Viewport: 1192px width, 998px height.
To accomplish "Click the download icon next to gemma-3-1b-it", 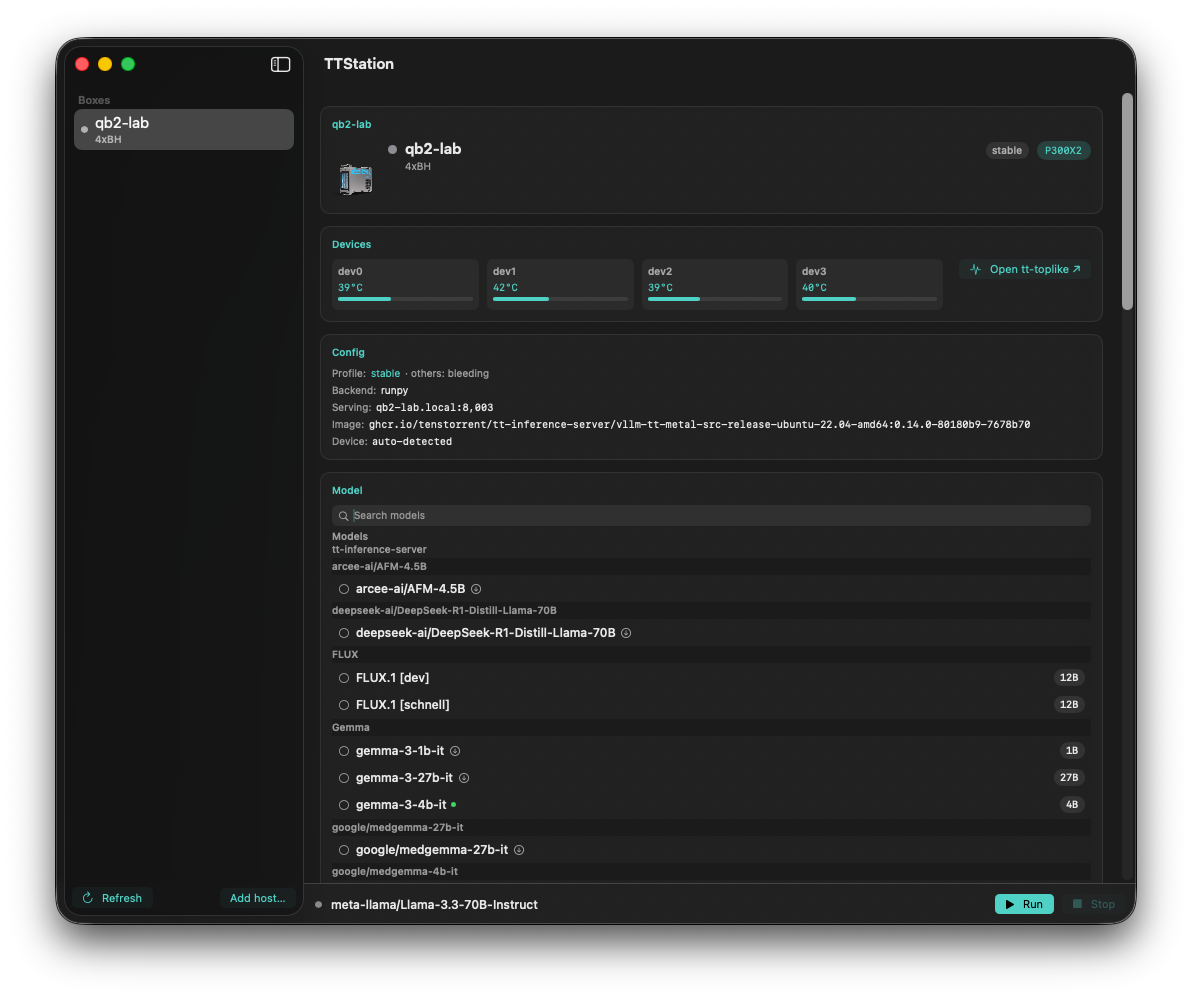I will [455, 751].
